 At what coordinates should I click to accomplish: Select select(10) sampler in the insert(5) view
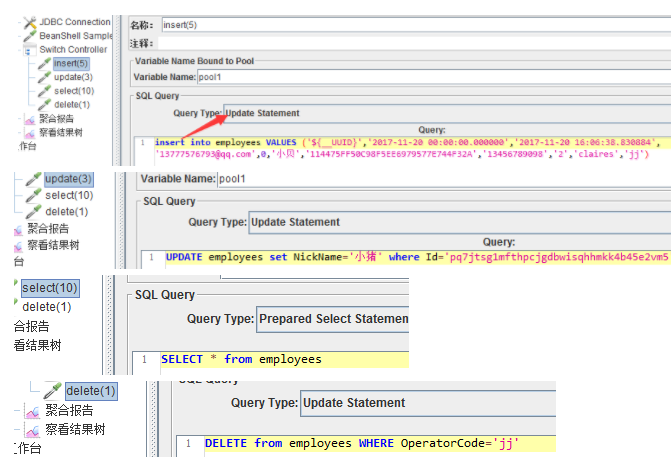tap(74, 91)
